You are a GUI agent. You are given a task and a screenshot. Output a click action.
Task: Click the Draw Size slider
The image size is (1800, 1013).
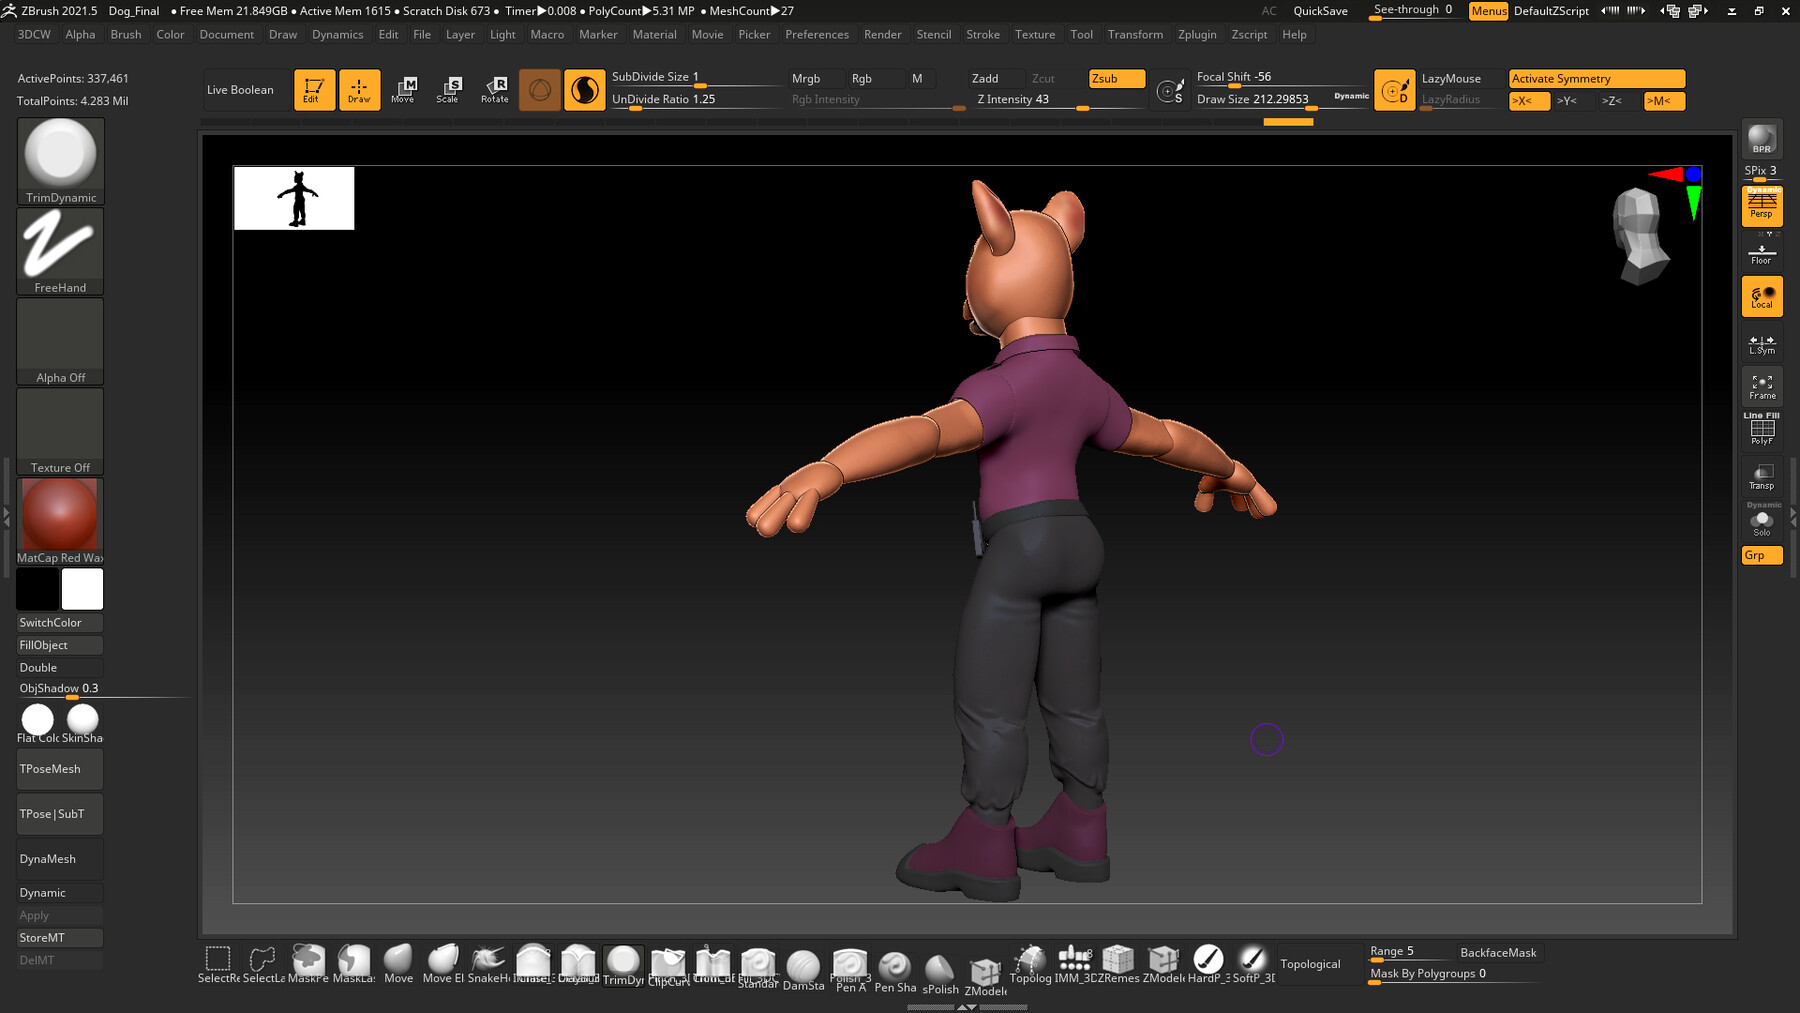pos(1282,100)
